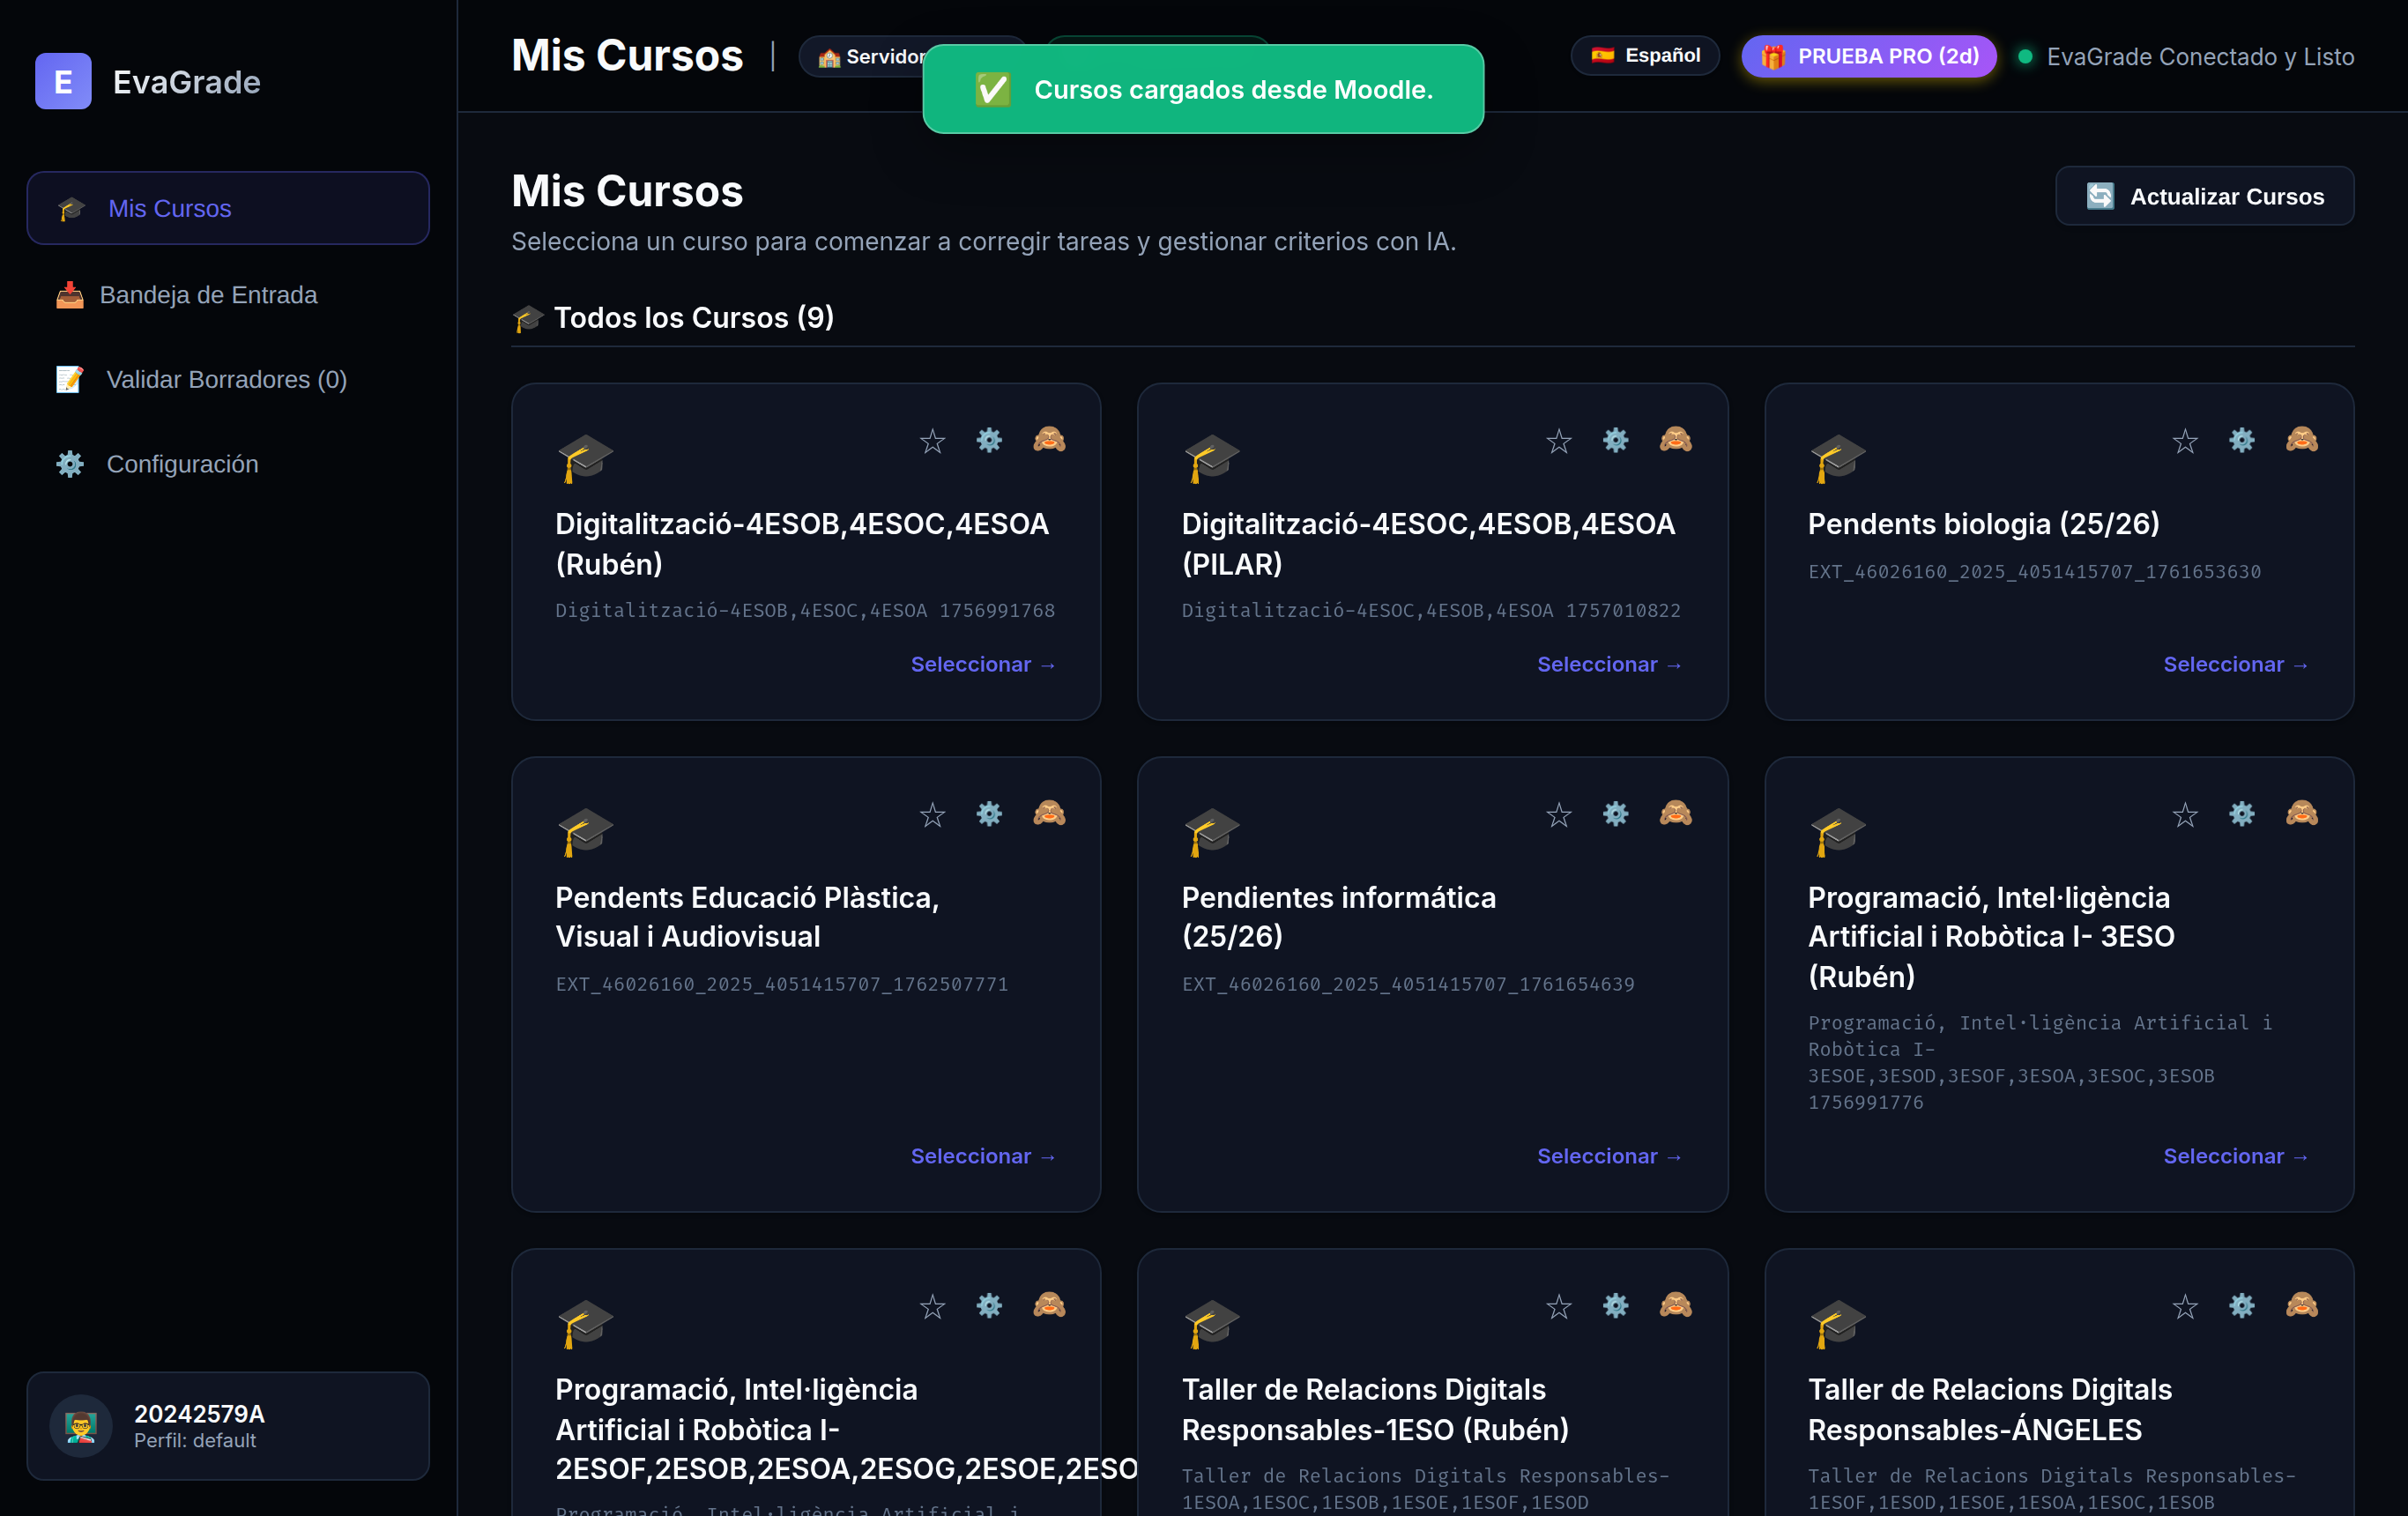Open gear settings on Pendents biologia card
Viewport: 2408px width, 1516px height.
point(2241,440)
